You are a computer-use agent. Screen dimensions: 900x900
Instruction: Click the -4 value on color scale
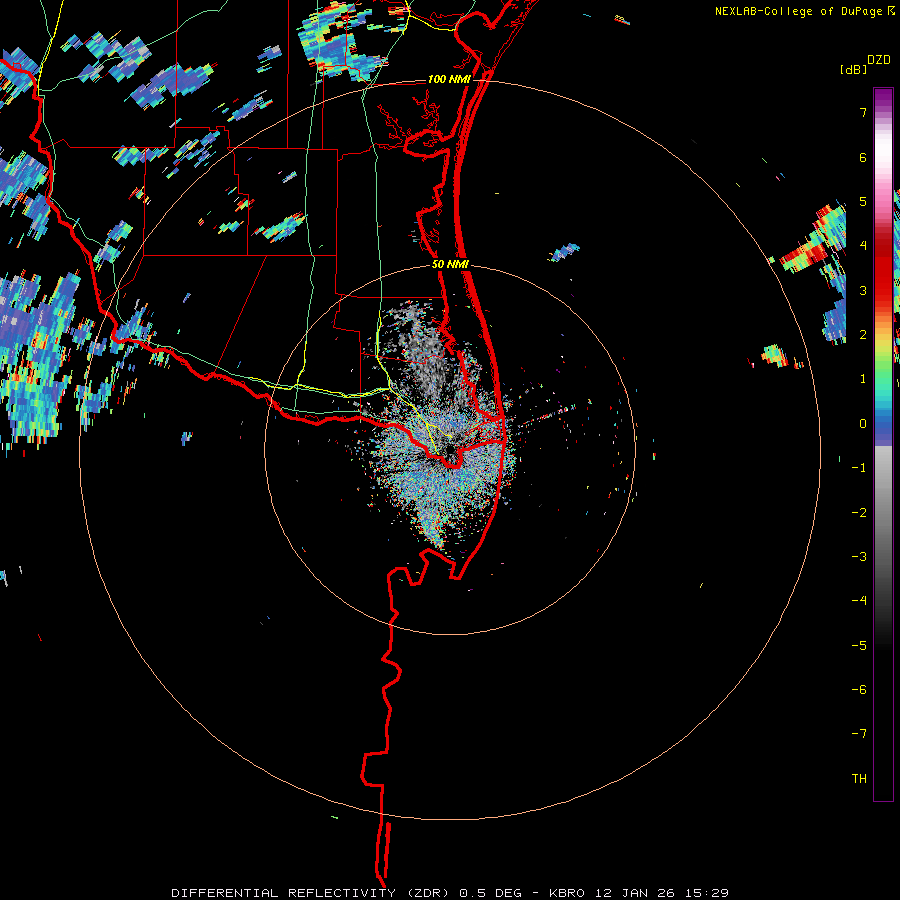pyautogui.click(x=859, y=601)
